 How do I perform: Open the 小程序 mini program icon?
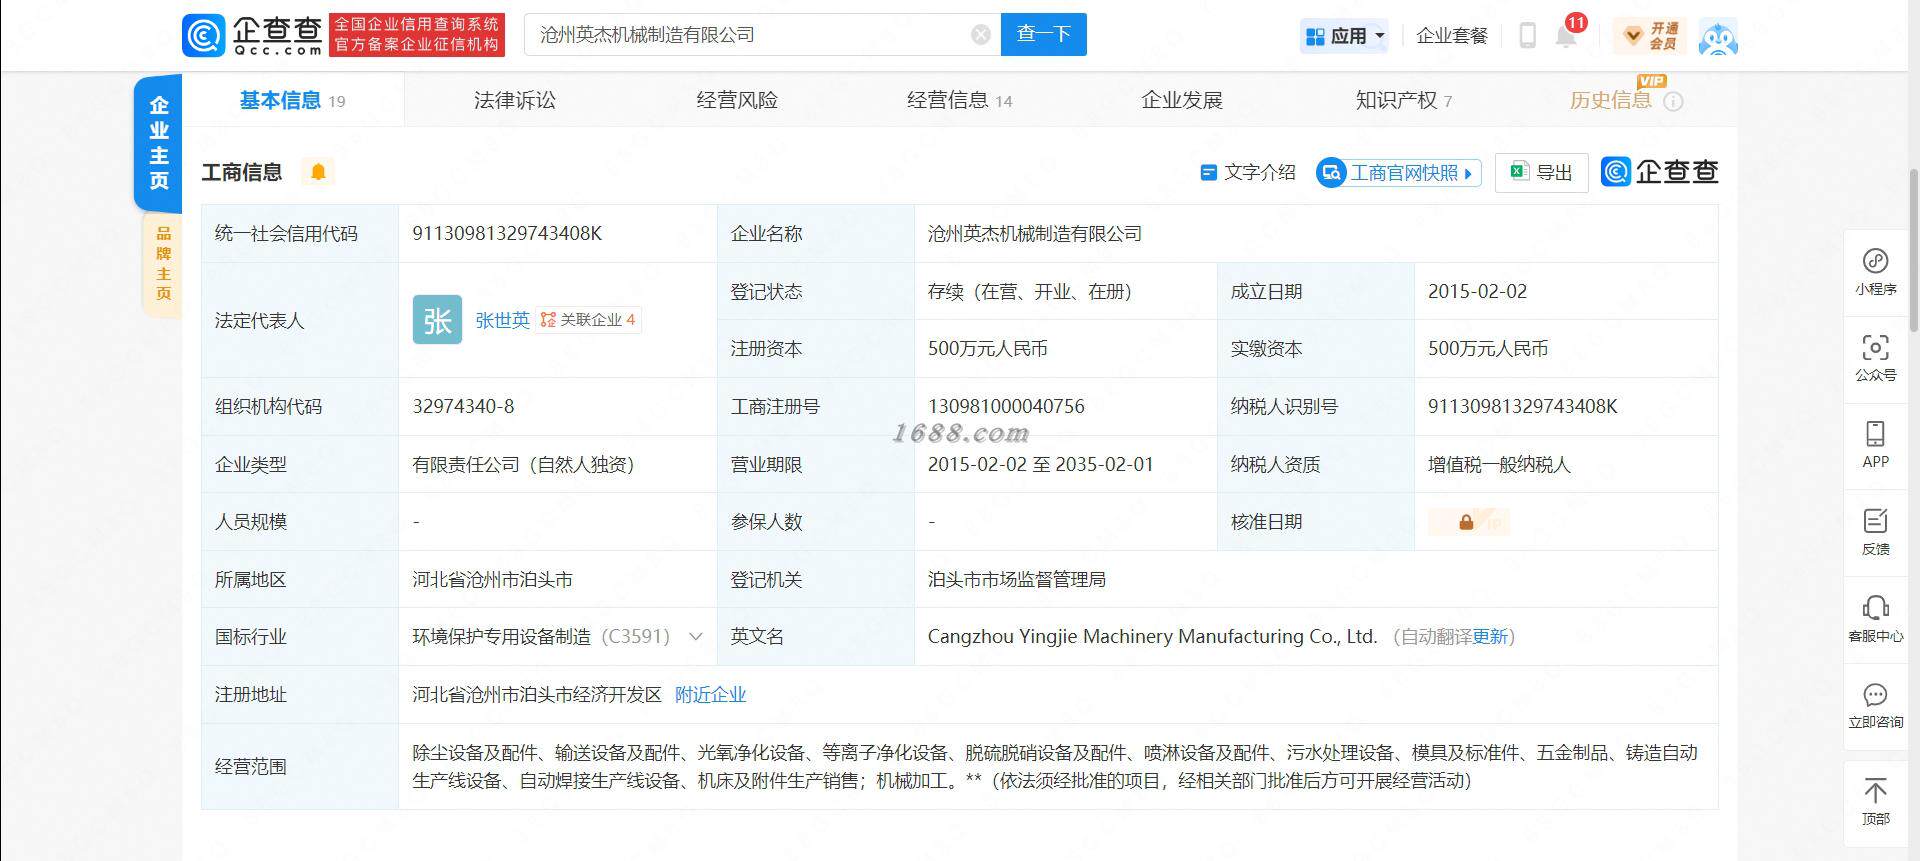click(1875, 272)
